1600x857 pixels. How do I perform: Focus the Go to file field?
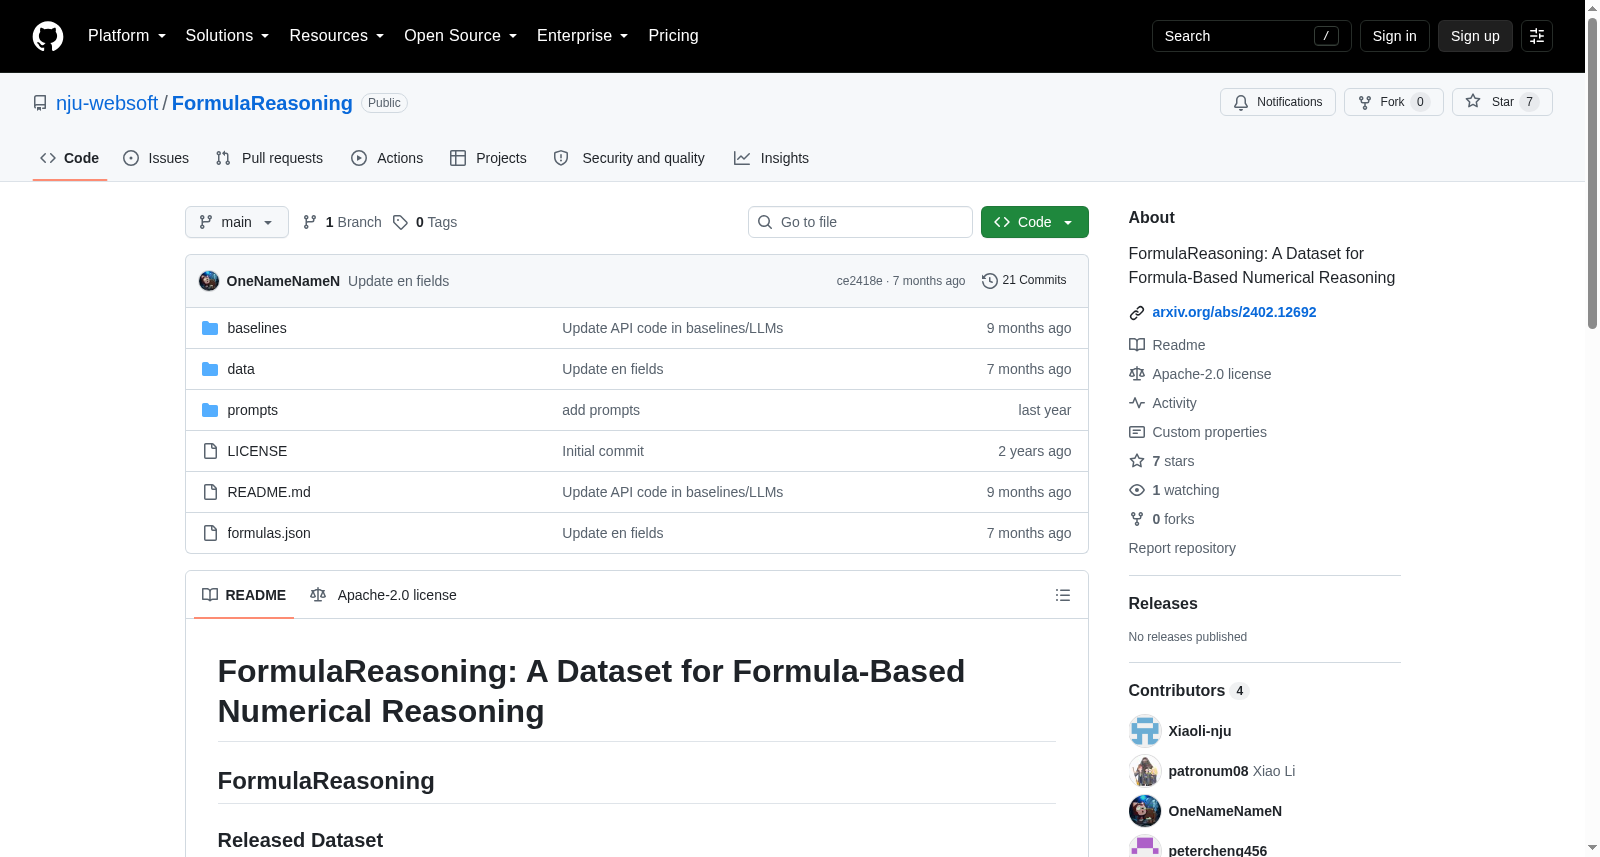coord(860,222)
